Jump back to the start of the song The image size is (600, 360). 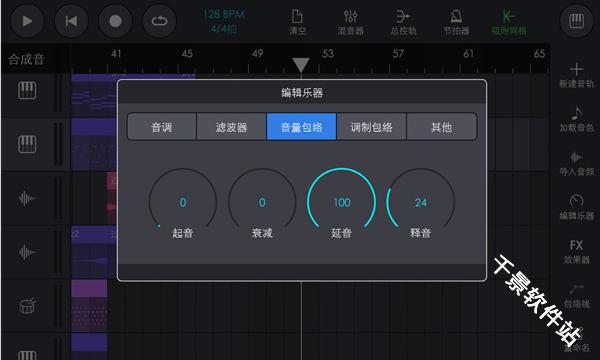(x=72, y=21)
